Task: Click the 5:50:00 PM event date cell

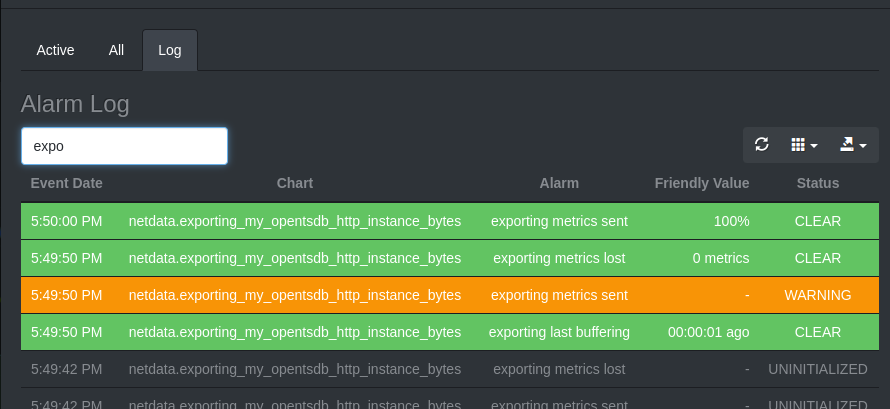Action: tap(67, 221)
